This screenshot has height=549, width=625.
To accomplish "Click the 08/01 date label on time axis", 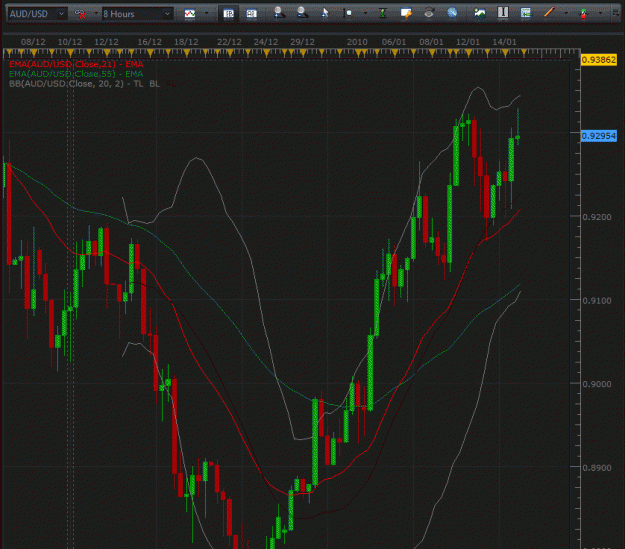I will pos(431,42).
